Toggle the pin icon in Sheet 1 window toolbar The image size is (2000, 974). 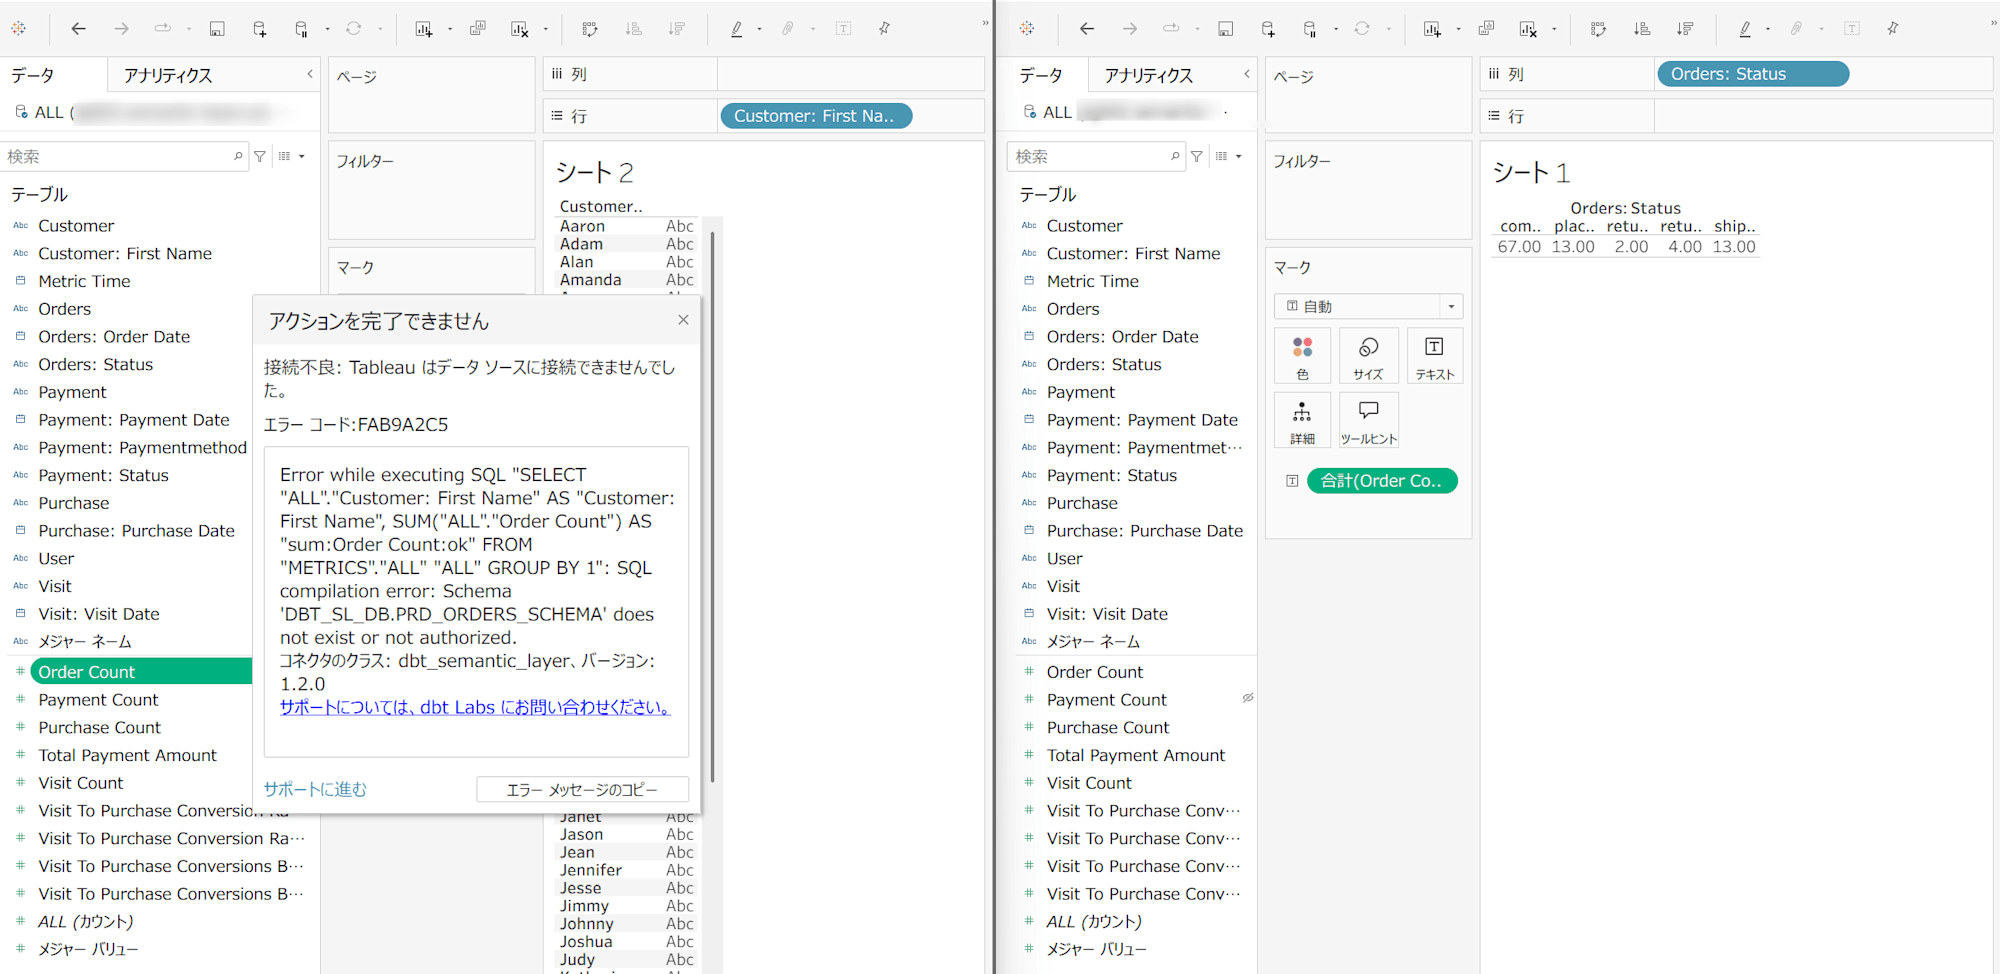[x=1893, y=29]
